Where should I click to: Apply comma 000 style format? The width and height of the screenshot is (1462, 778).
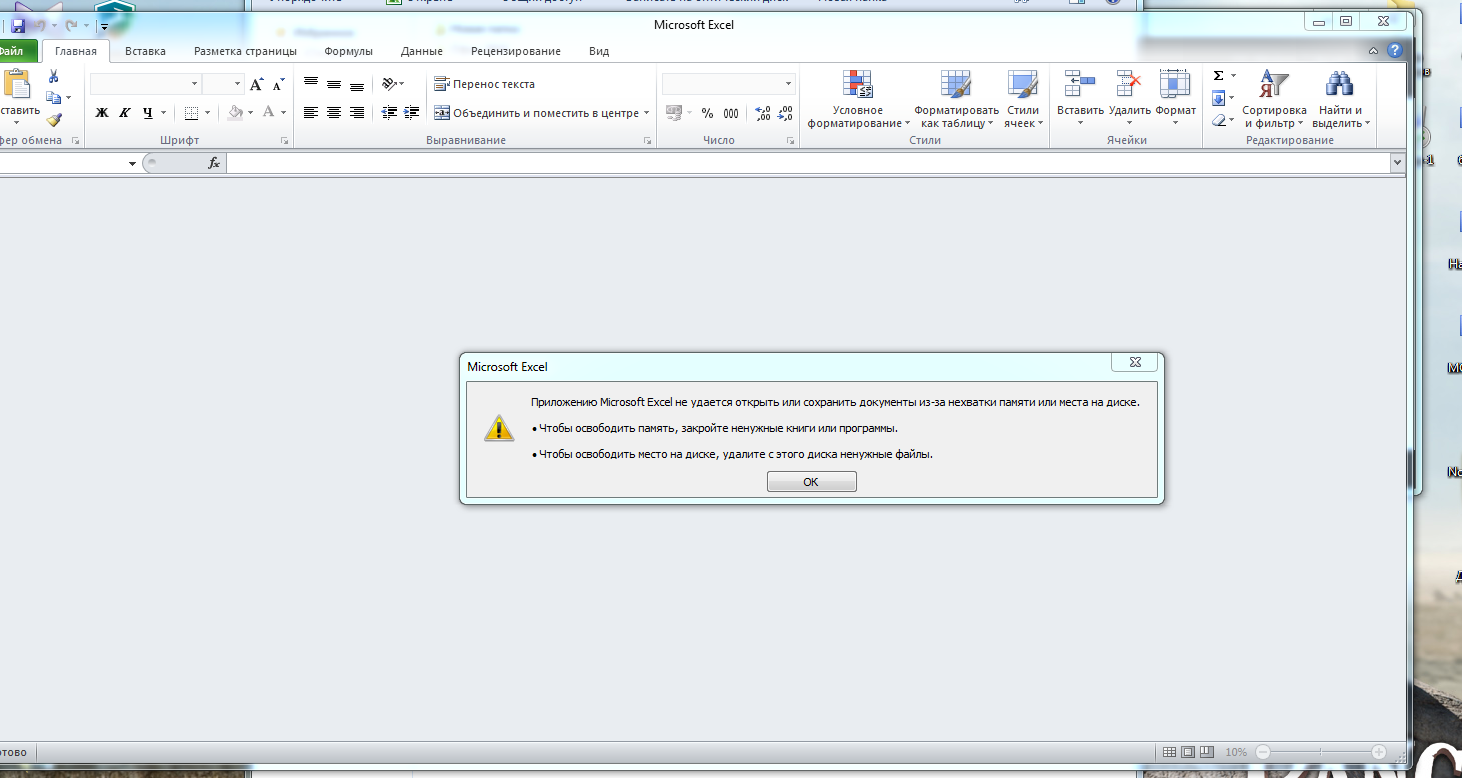pyautogui.click(x=731, y=113)
